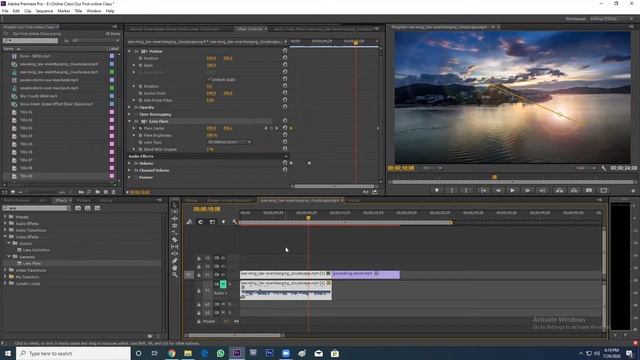Open Program monitor settings wrench
The image size is (640, 360).
[x=604, y=168]
